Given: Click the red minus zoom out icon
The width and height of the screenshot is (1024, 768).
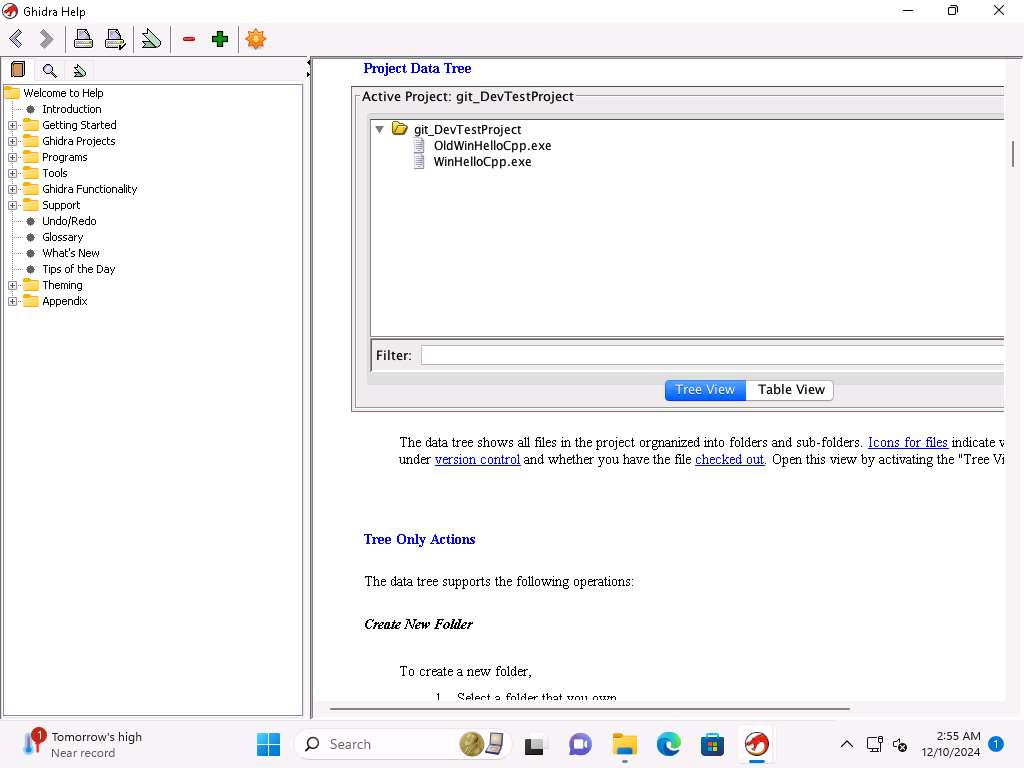Looking at the screenshot, I should click(189, 39).
